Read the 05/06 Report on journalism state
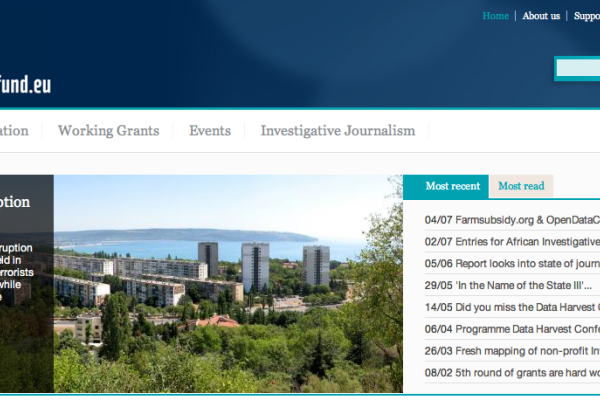600x400 pixels. 512,264
